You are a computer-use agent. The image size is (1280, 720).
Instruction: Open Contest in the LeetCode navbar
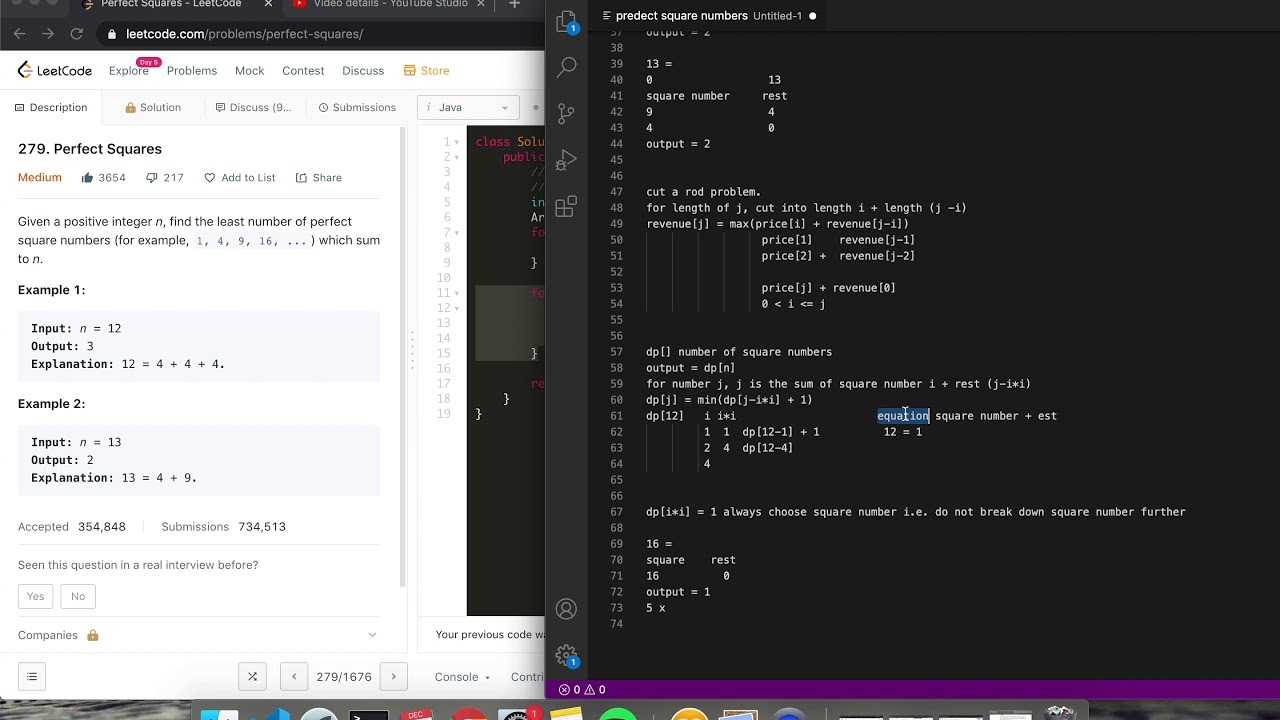pyautogui.click(x=303, y=71)
